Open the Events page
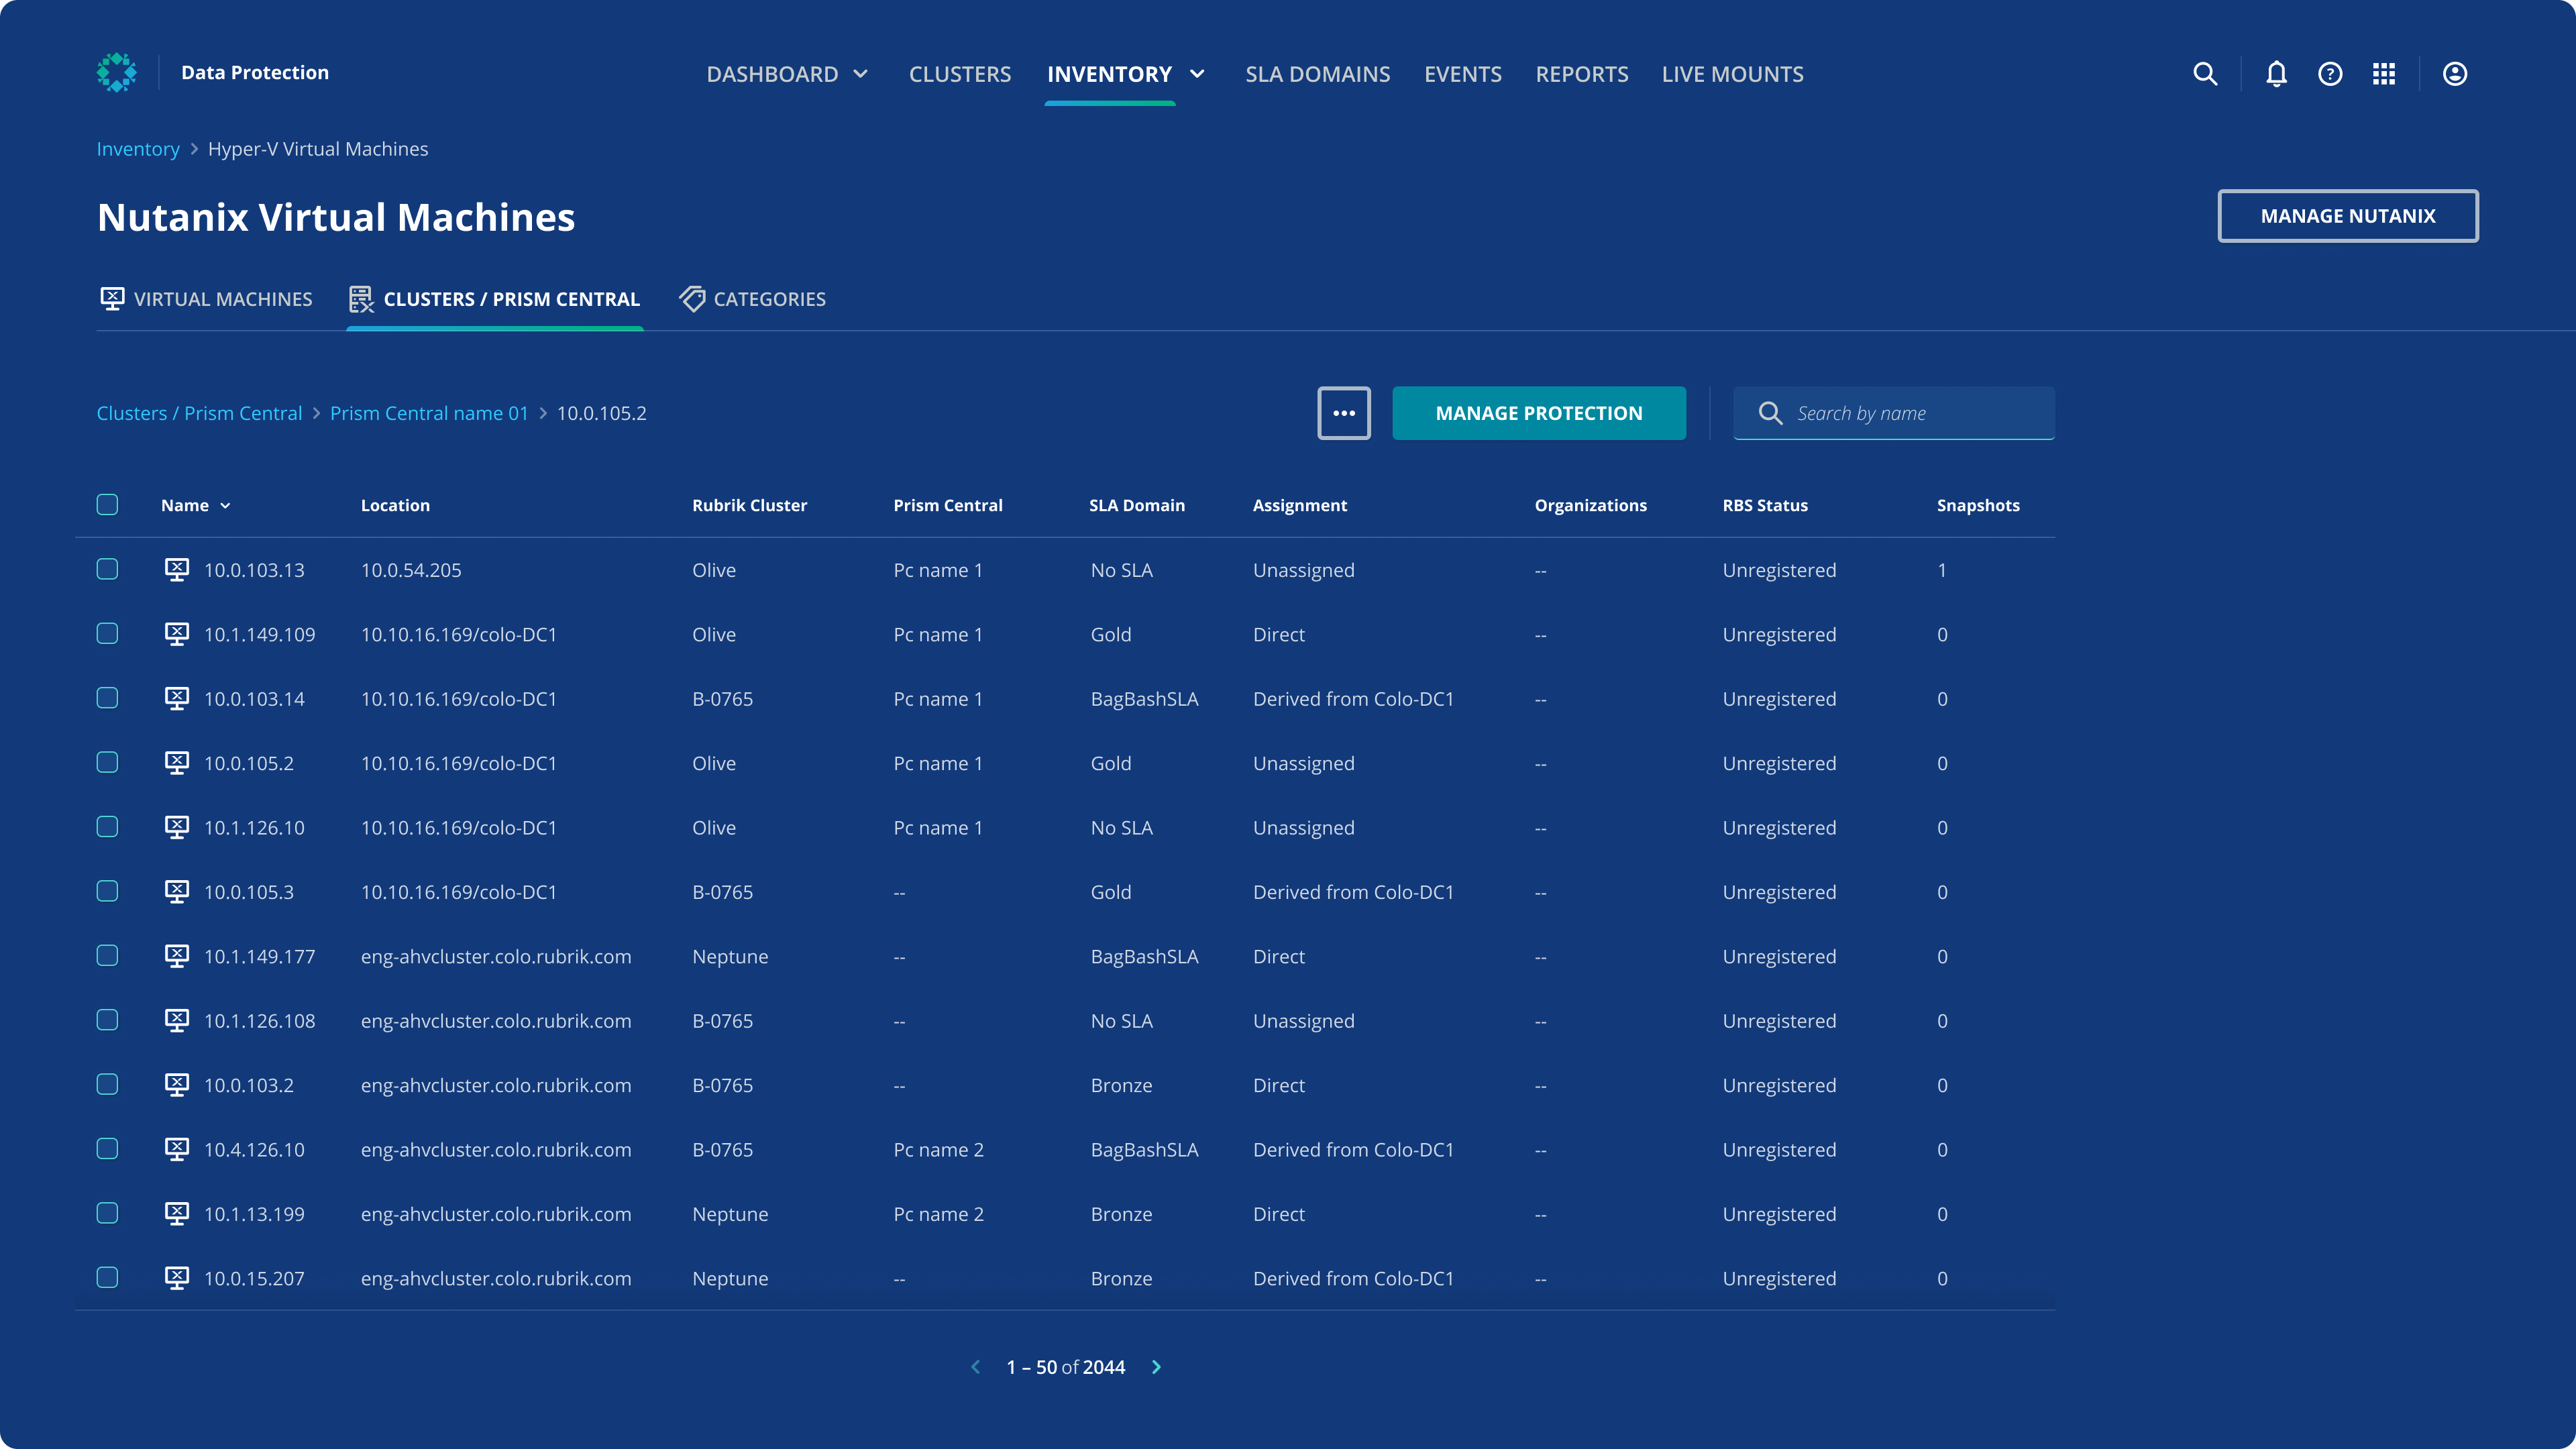 (1463, 74)
